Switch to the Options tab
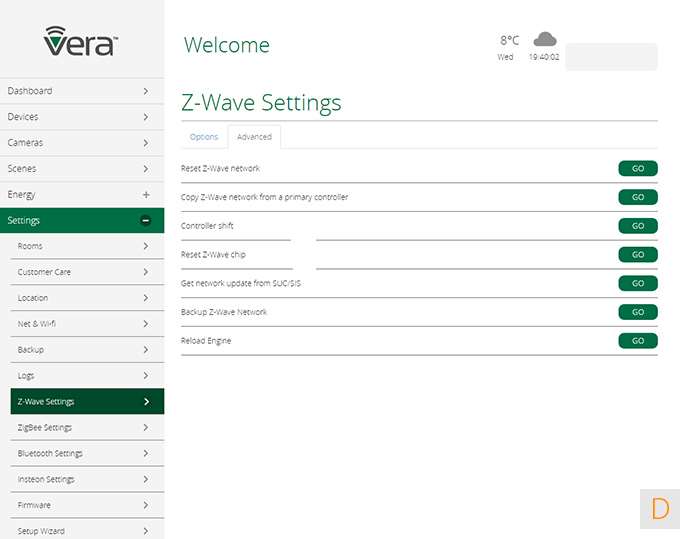Viewport: 690px width, 539px height. tap(204, 137)
